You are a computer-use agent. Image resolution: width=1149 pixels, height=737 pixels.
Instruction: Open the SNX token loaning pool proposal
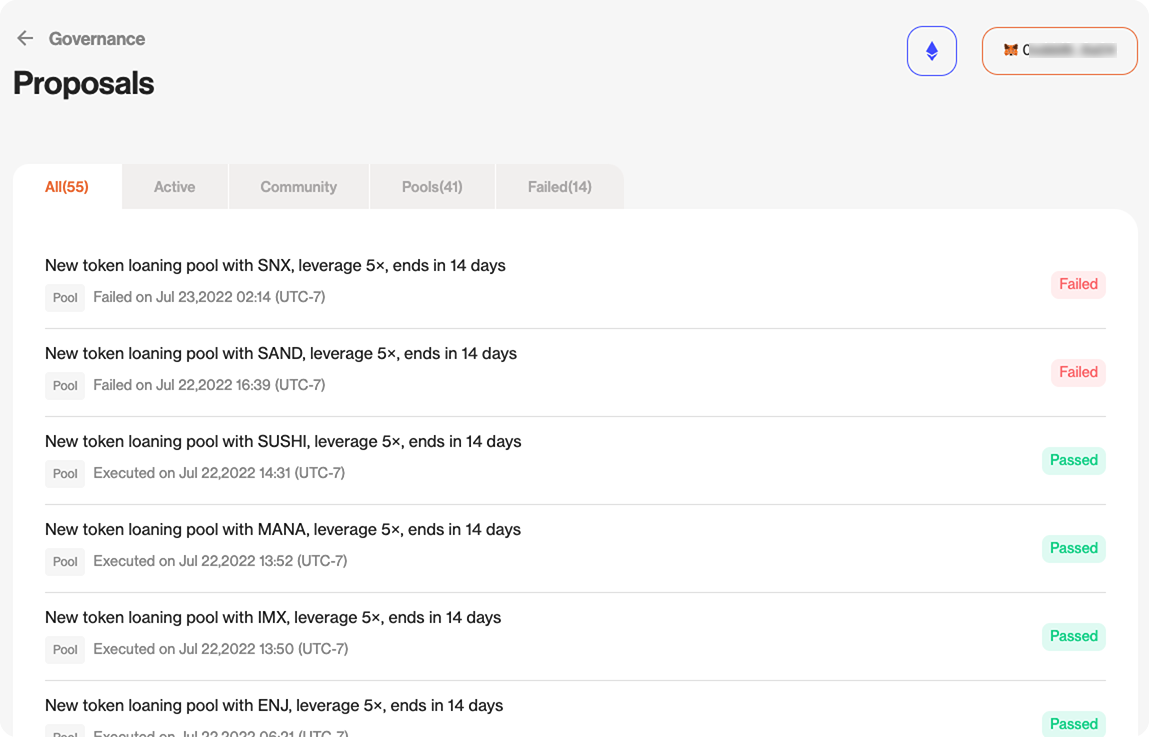pos(275,266)
